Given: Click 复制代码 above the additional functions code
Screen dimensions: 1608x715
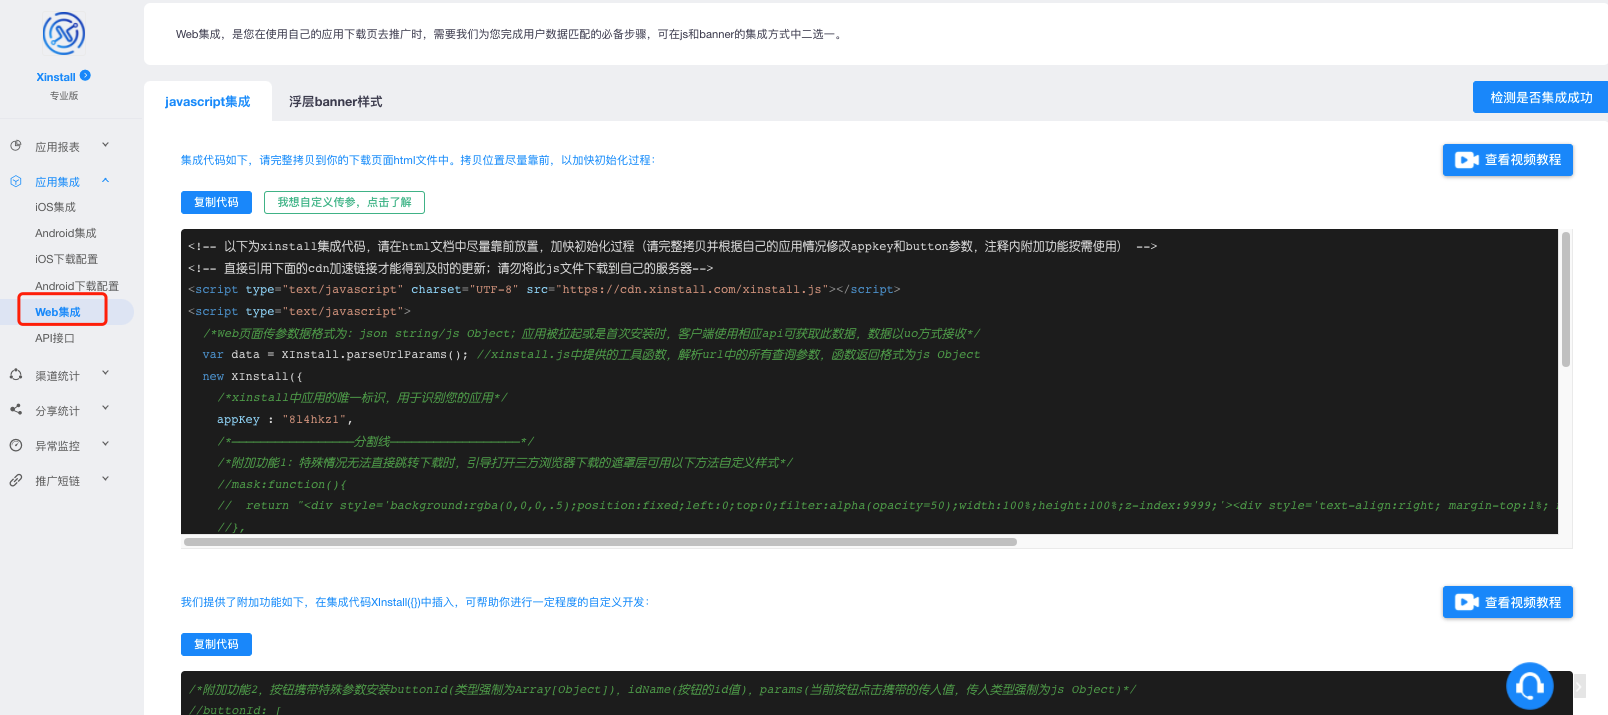Looking at the screenshot, I should pos(216,644).
